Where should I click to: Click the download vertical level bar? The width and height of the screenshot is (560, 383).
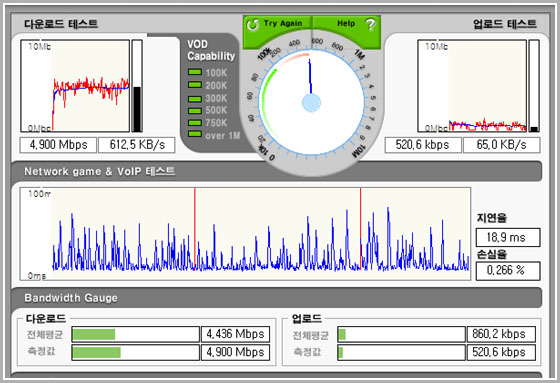137,86
